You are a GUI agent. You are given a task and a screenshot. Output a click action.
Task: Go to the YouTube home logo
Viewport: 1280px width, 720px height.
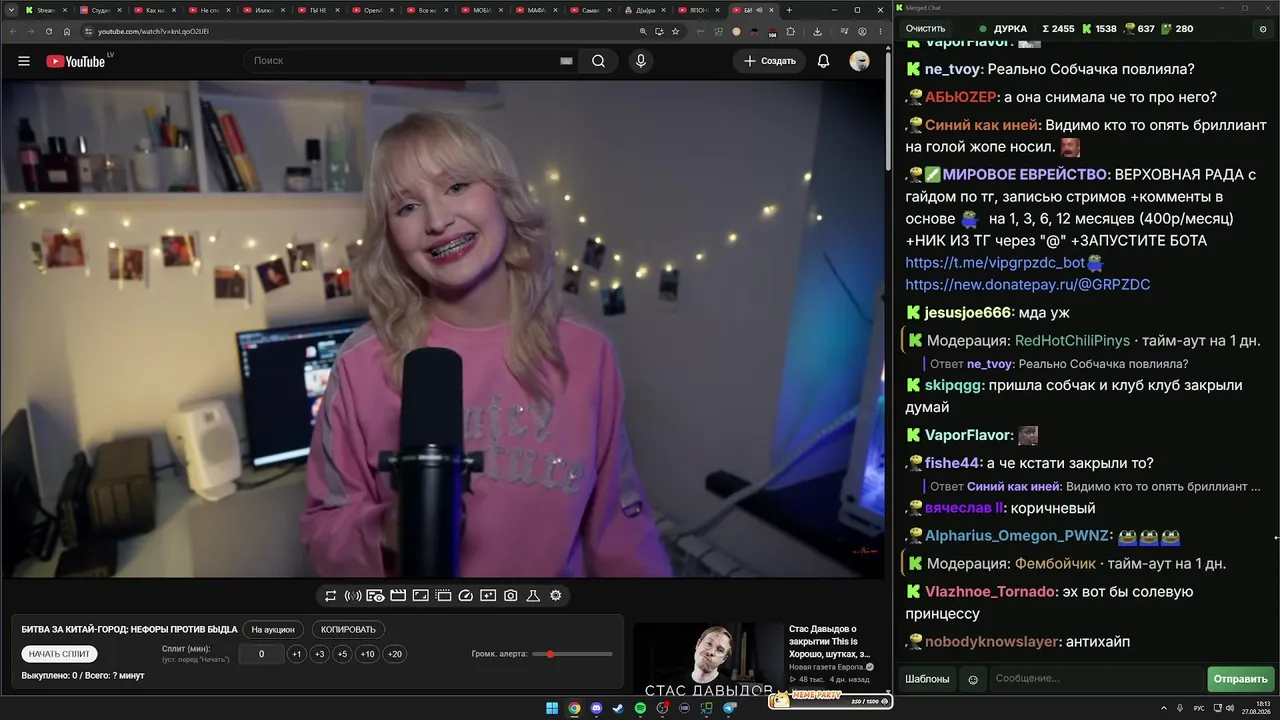pos(76,61)
